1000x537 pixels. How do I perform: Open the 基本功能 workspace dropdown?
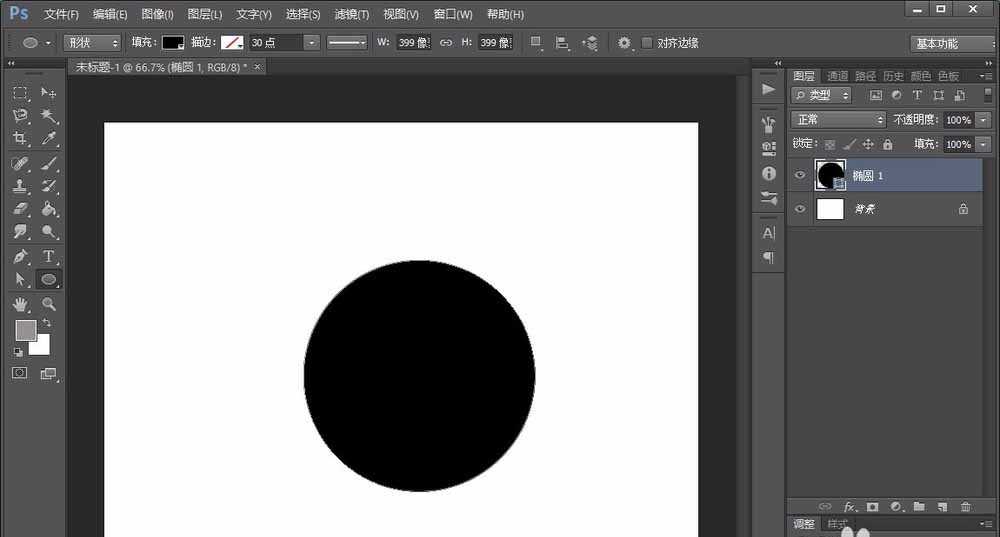click(949, 43)
